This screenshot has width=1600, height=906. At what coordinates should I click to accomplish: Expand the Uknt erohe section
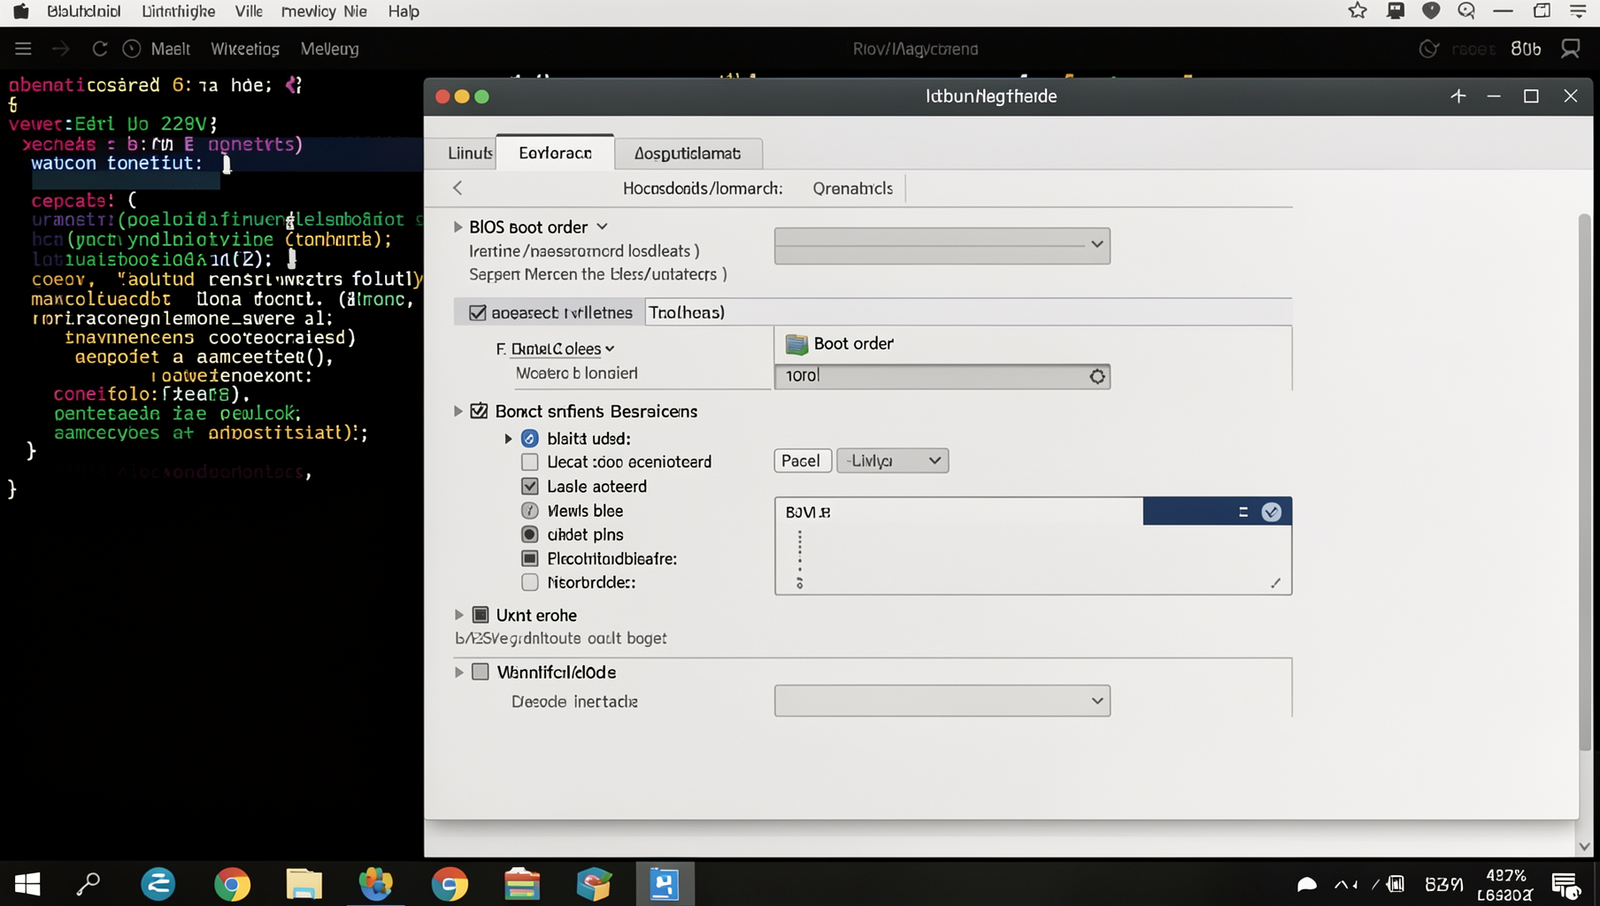[459, 615]
